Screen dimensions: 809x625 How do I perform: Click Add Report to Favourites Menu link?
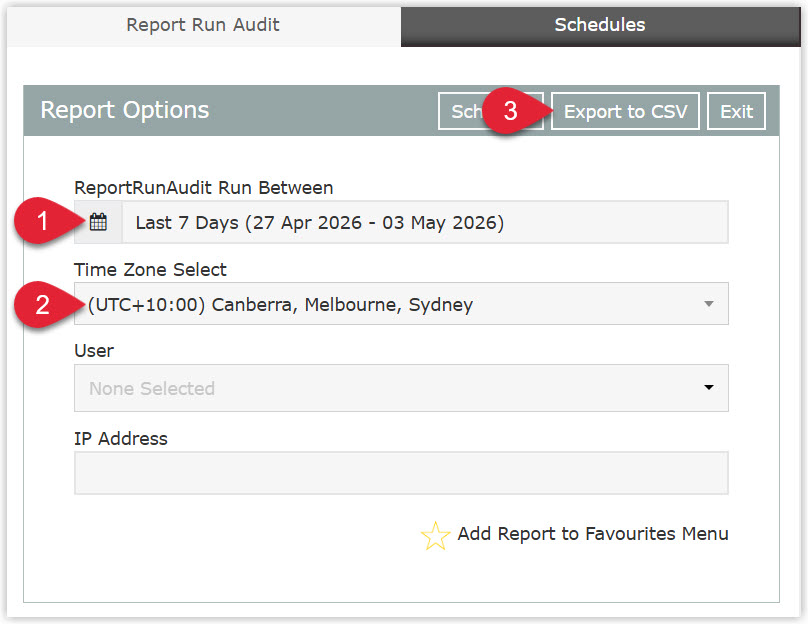coord(593,534)
